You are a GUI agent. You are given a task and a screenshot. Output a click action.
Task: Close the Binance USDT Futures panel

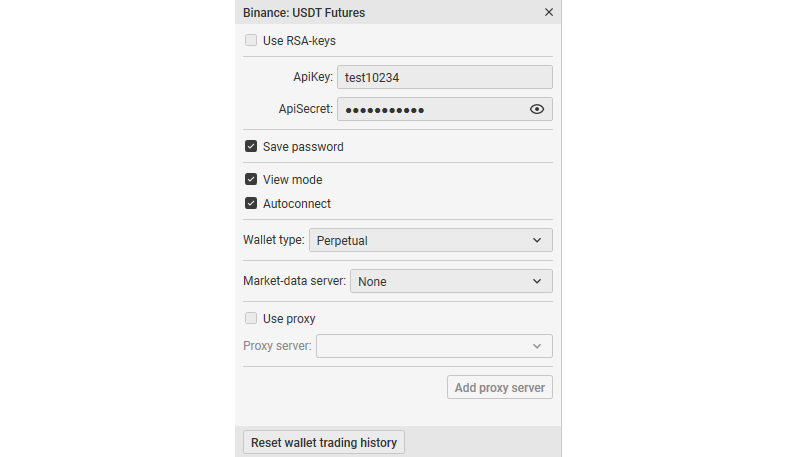pos(548,13)
